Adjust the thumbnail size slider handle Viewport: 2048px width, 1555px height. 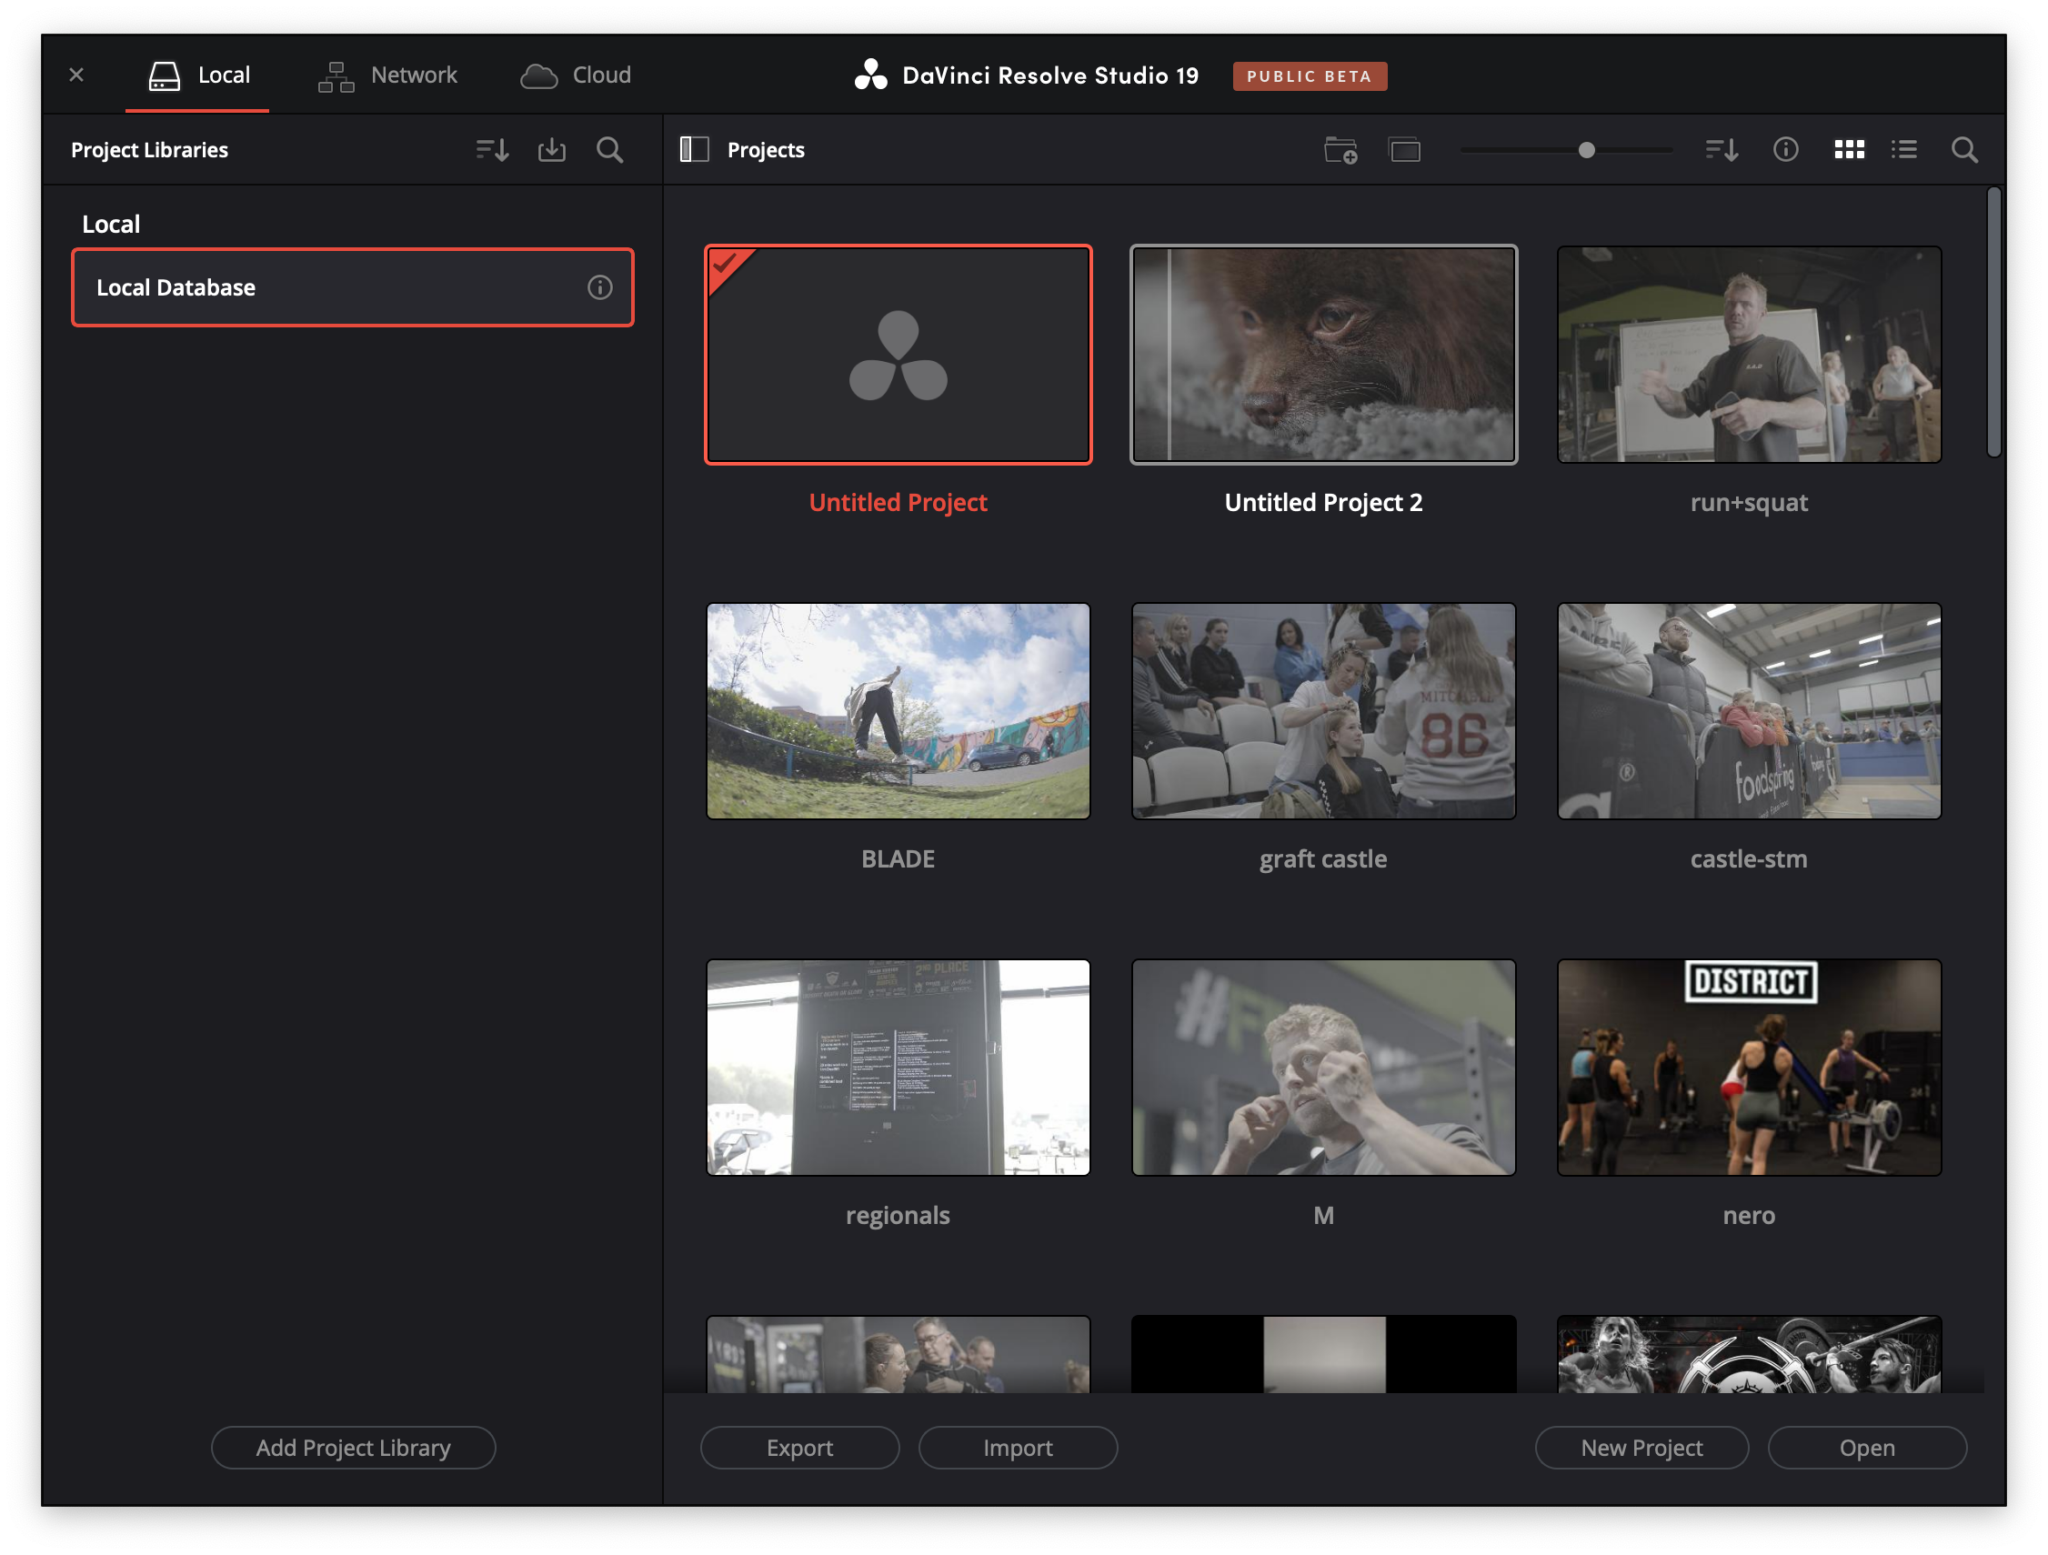[1586, 150]
